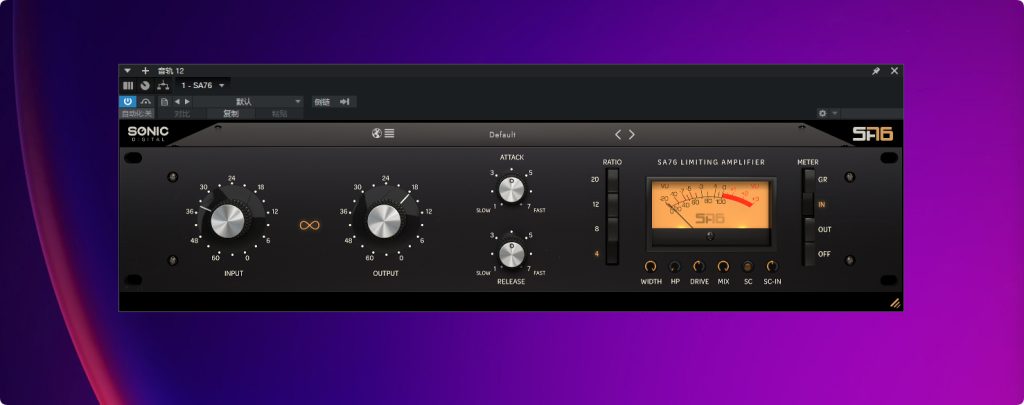Click the SA76 logo at top right

coord(873,135)
